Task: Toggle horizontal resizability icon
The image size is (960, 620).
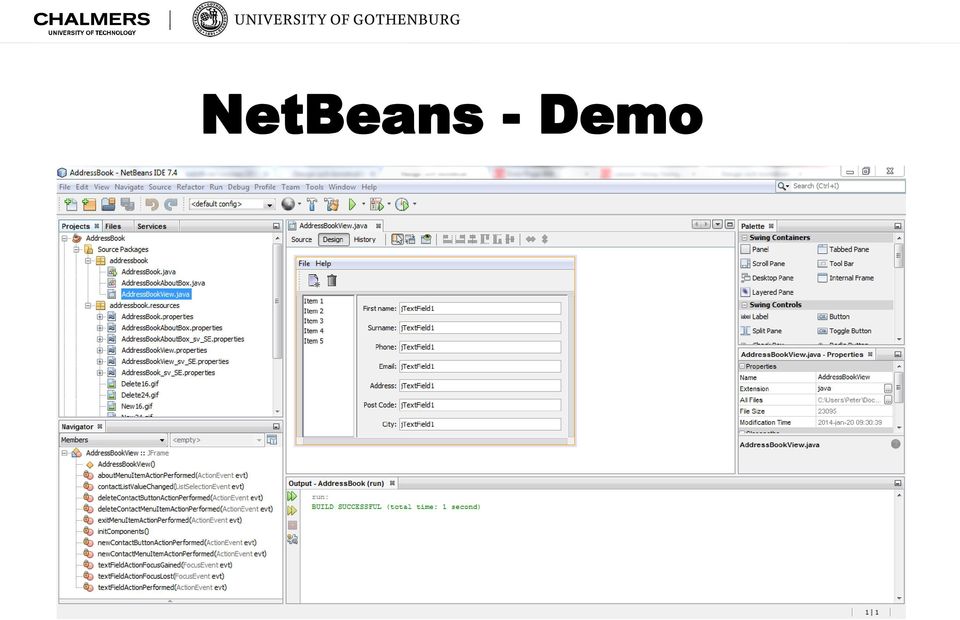Action: 530,239
